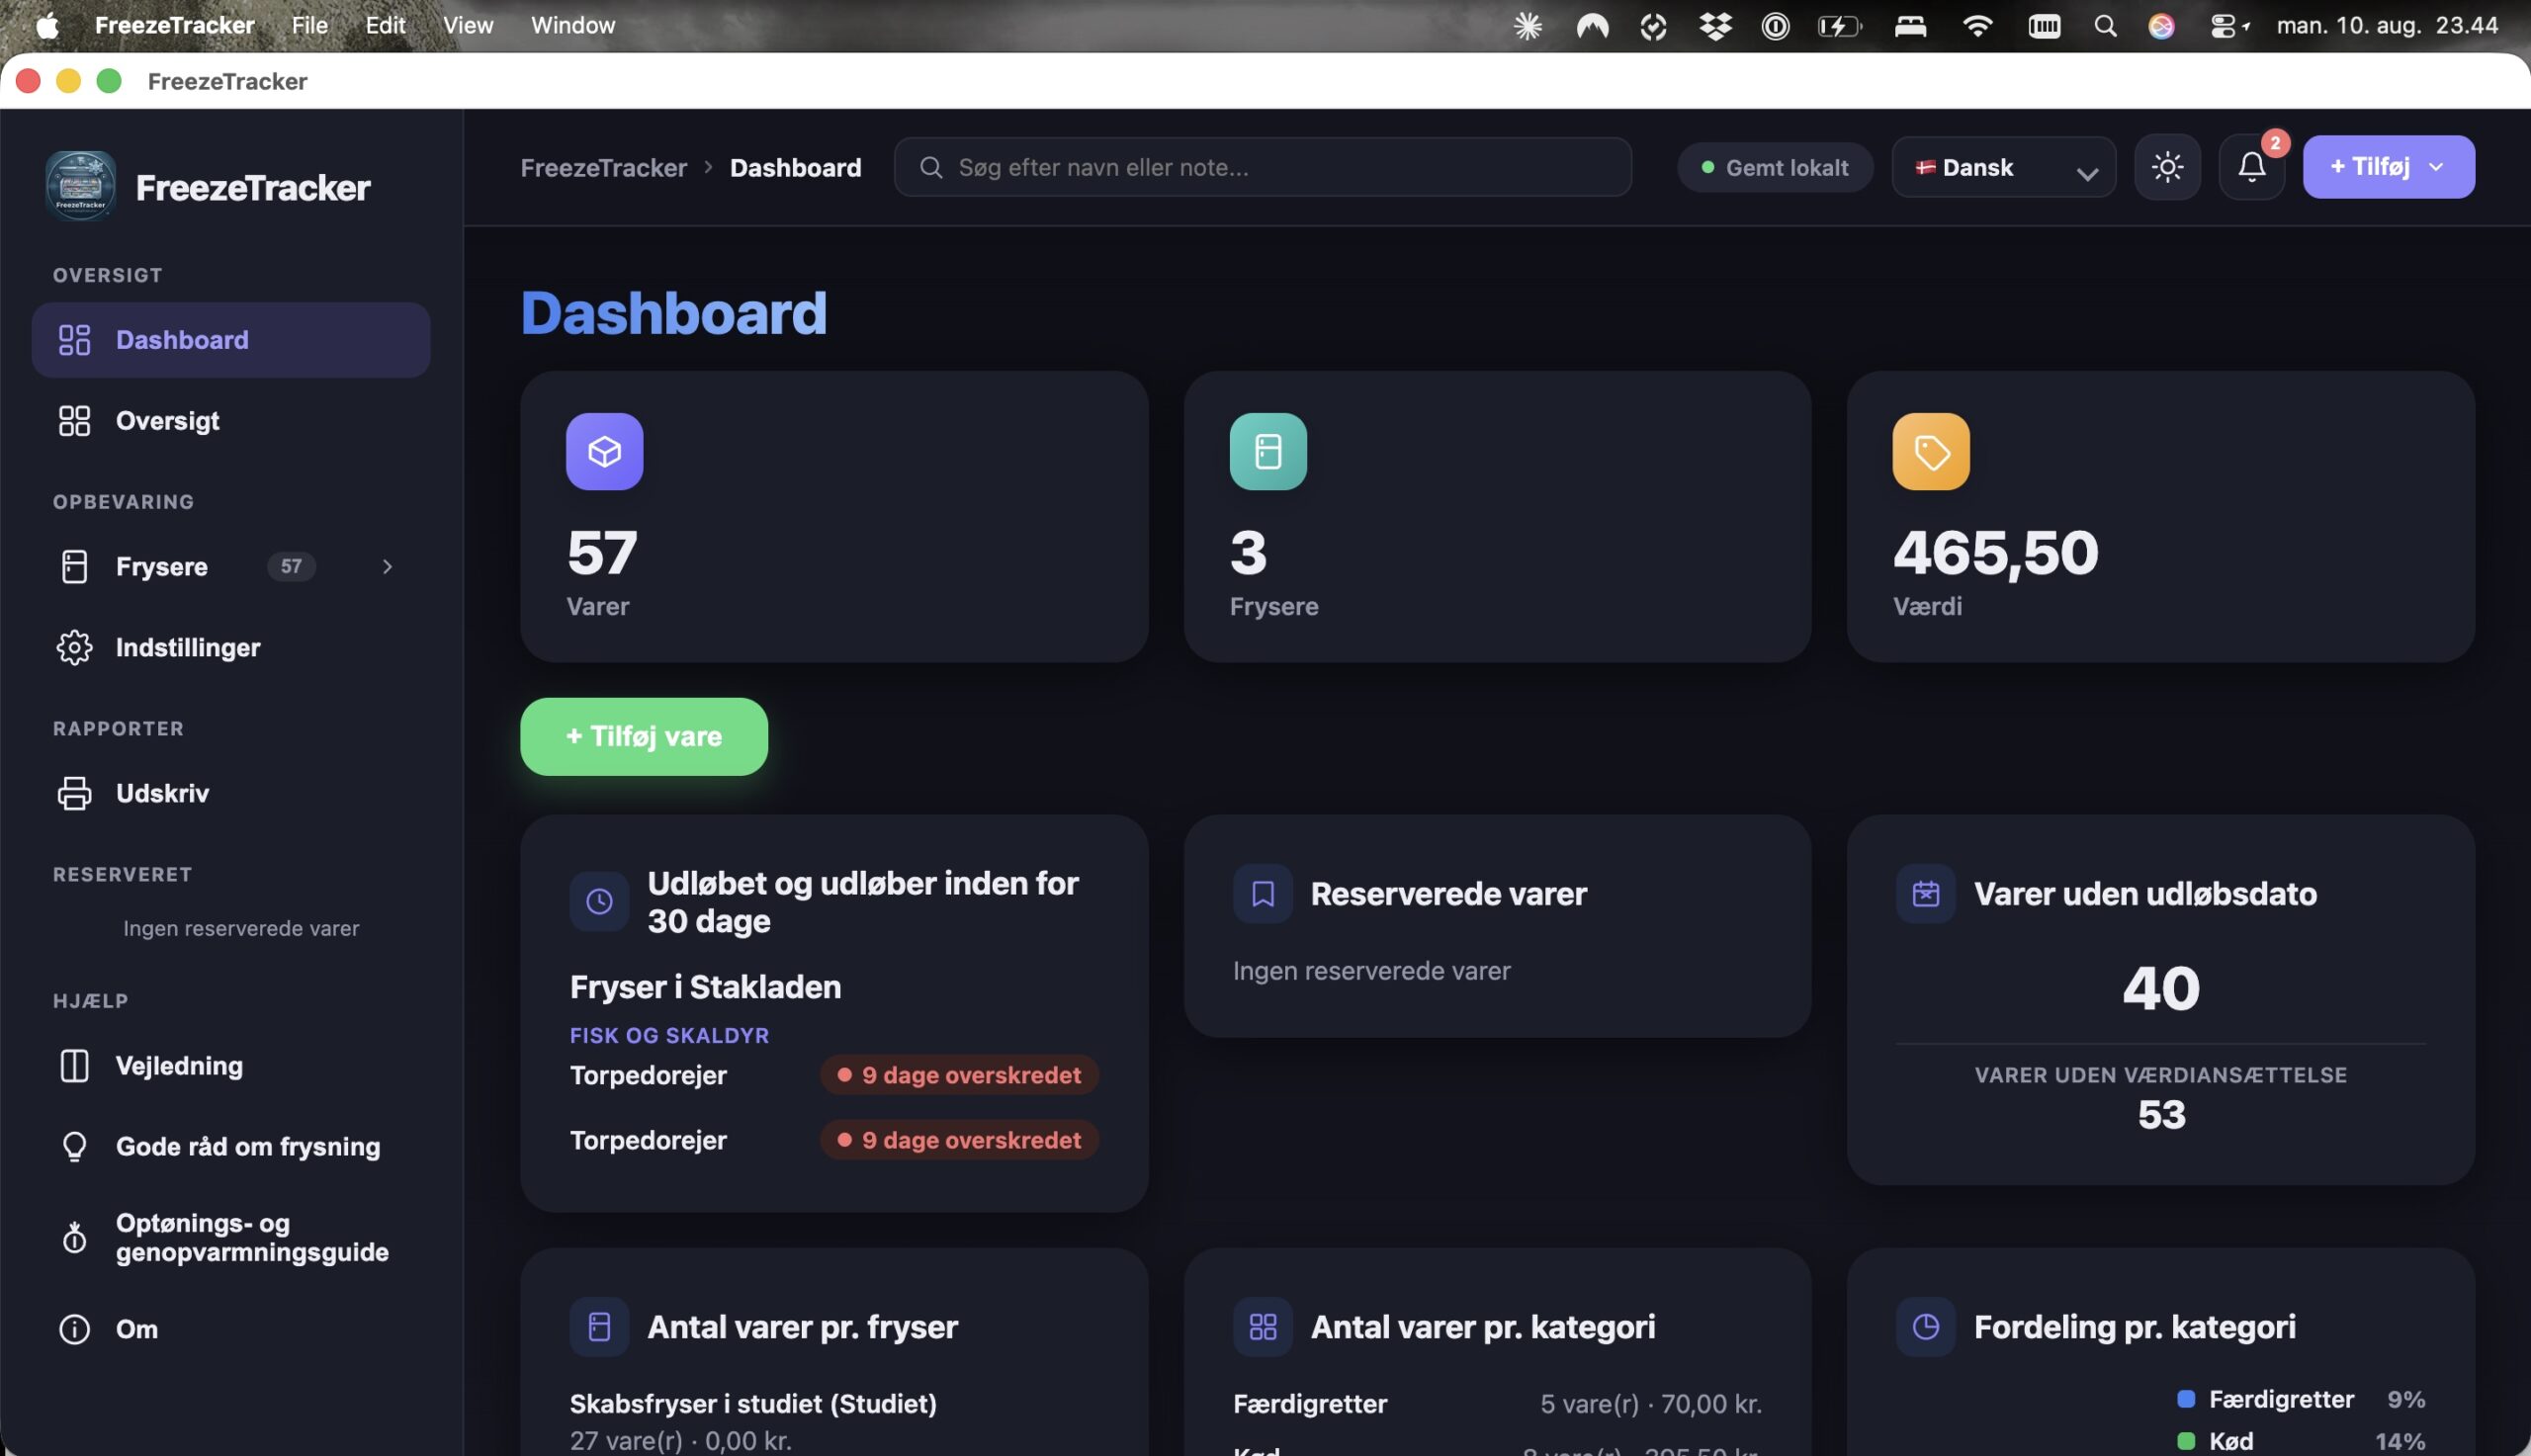
Task: Open the Window menu
Action: (x=573, y=25)
